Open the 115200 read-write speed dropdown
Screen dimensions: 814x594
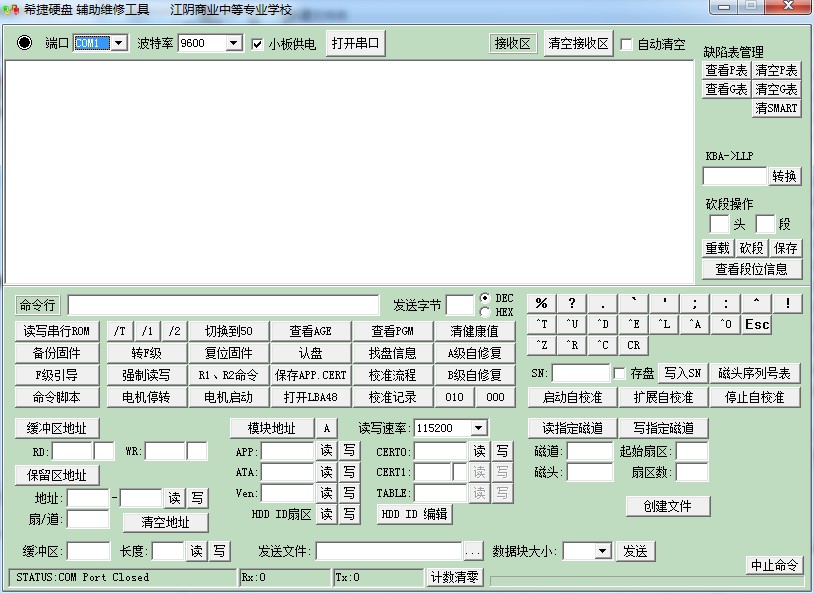pos(478,428)
